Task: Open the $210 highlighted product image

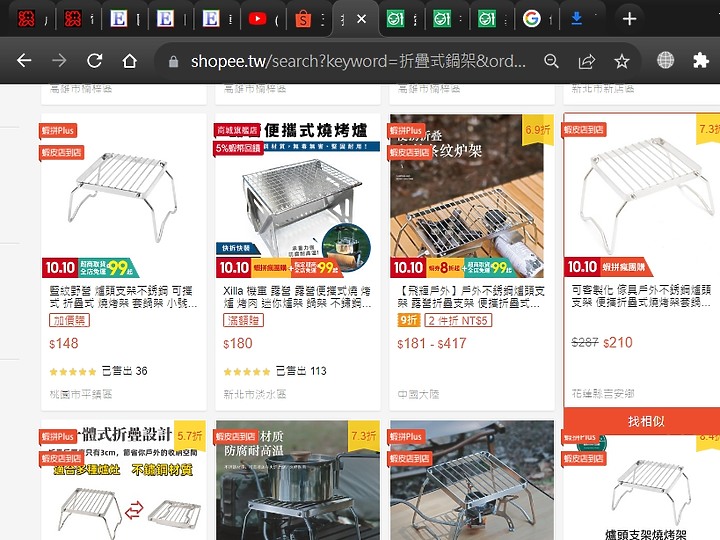Action: click(642, 196)
